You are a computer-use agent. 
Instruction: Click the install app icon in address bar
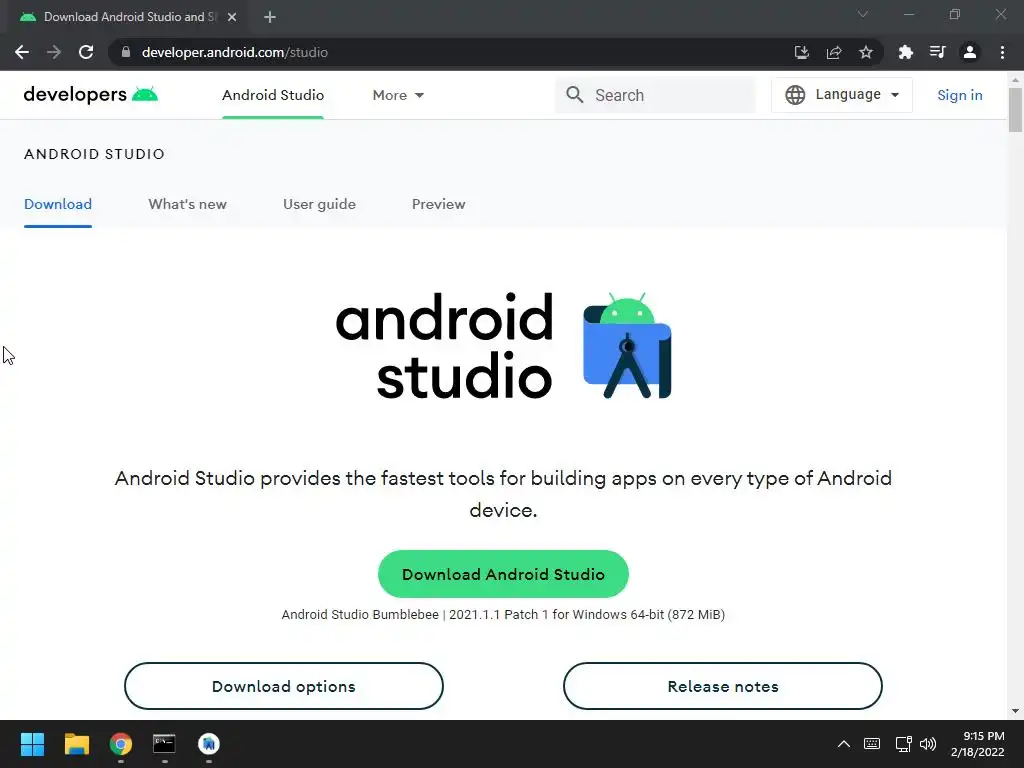point(801,52)
